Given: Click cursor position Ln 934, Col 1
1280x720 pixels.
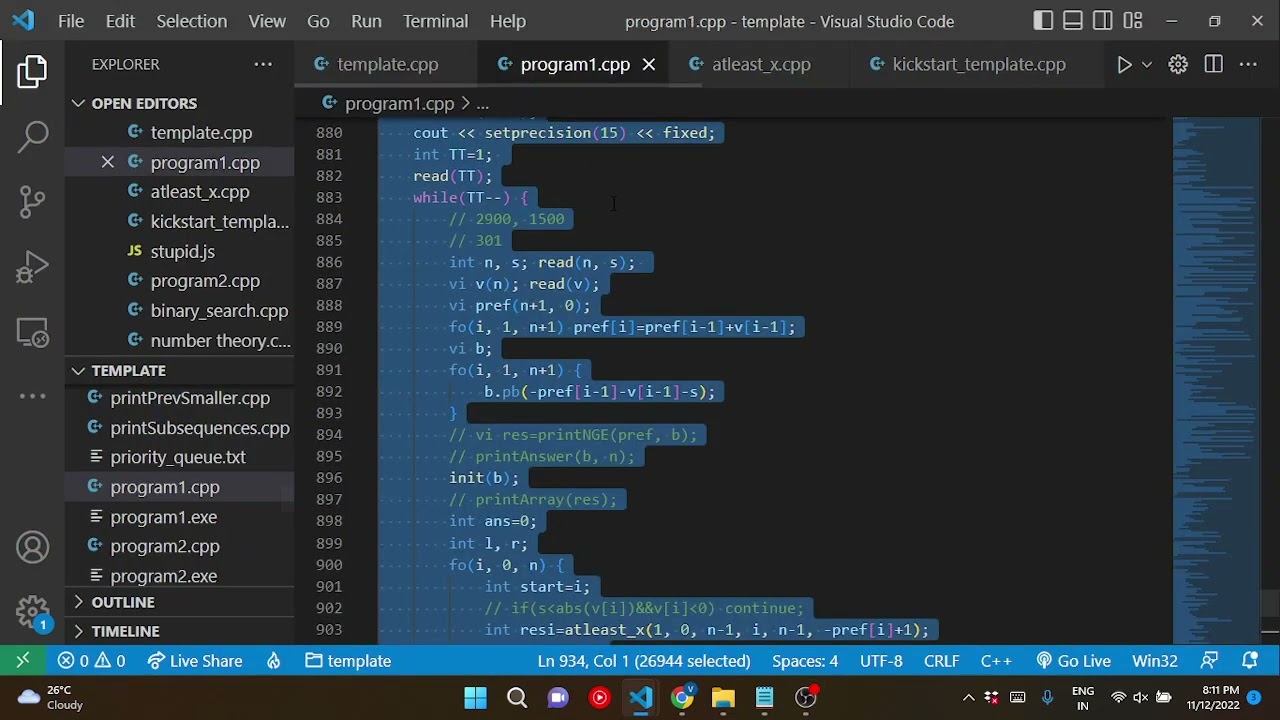Looking at the screenshot, I should coord(644,661).
